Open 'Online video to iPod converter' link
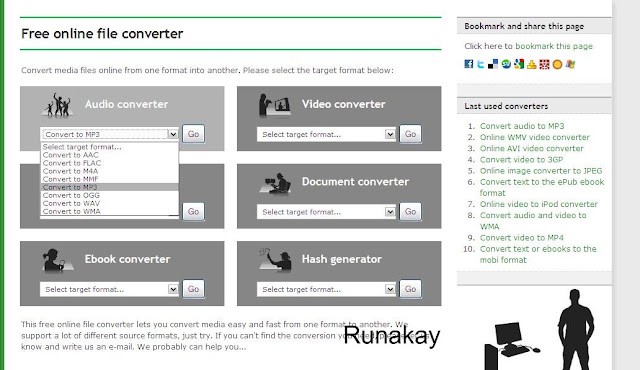Image resolution: width=640 pixels, height=370 pixels. click(539, 204)
